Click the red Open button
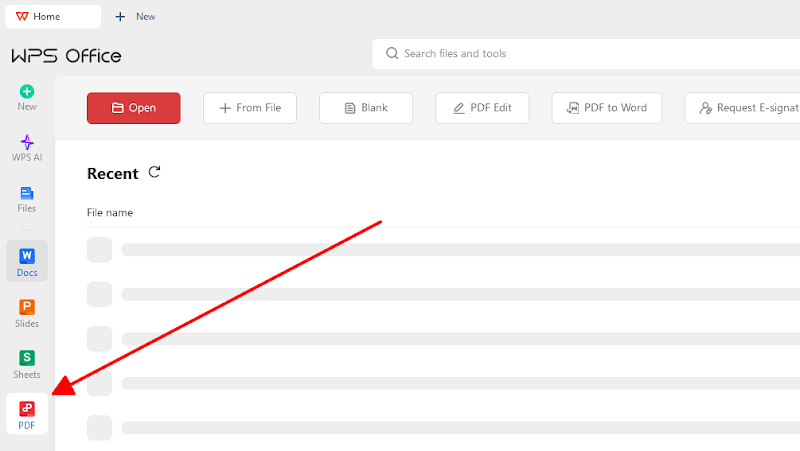800x451 pixels. click(134, 108)
